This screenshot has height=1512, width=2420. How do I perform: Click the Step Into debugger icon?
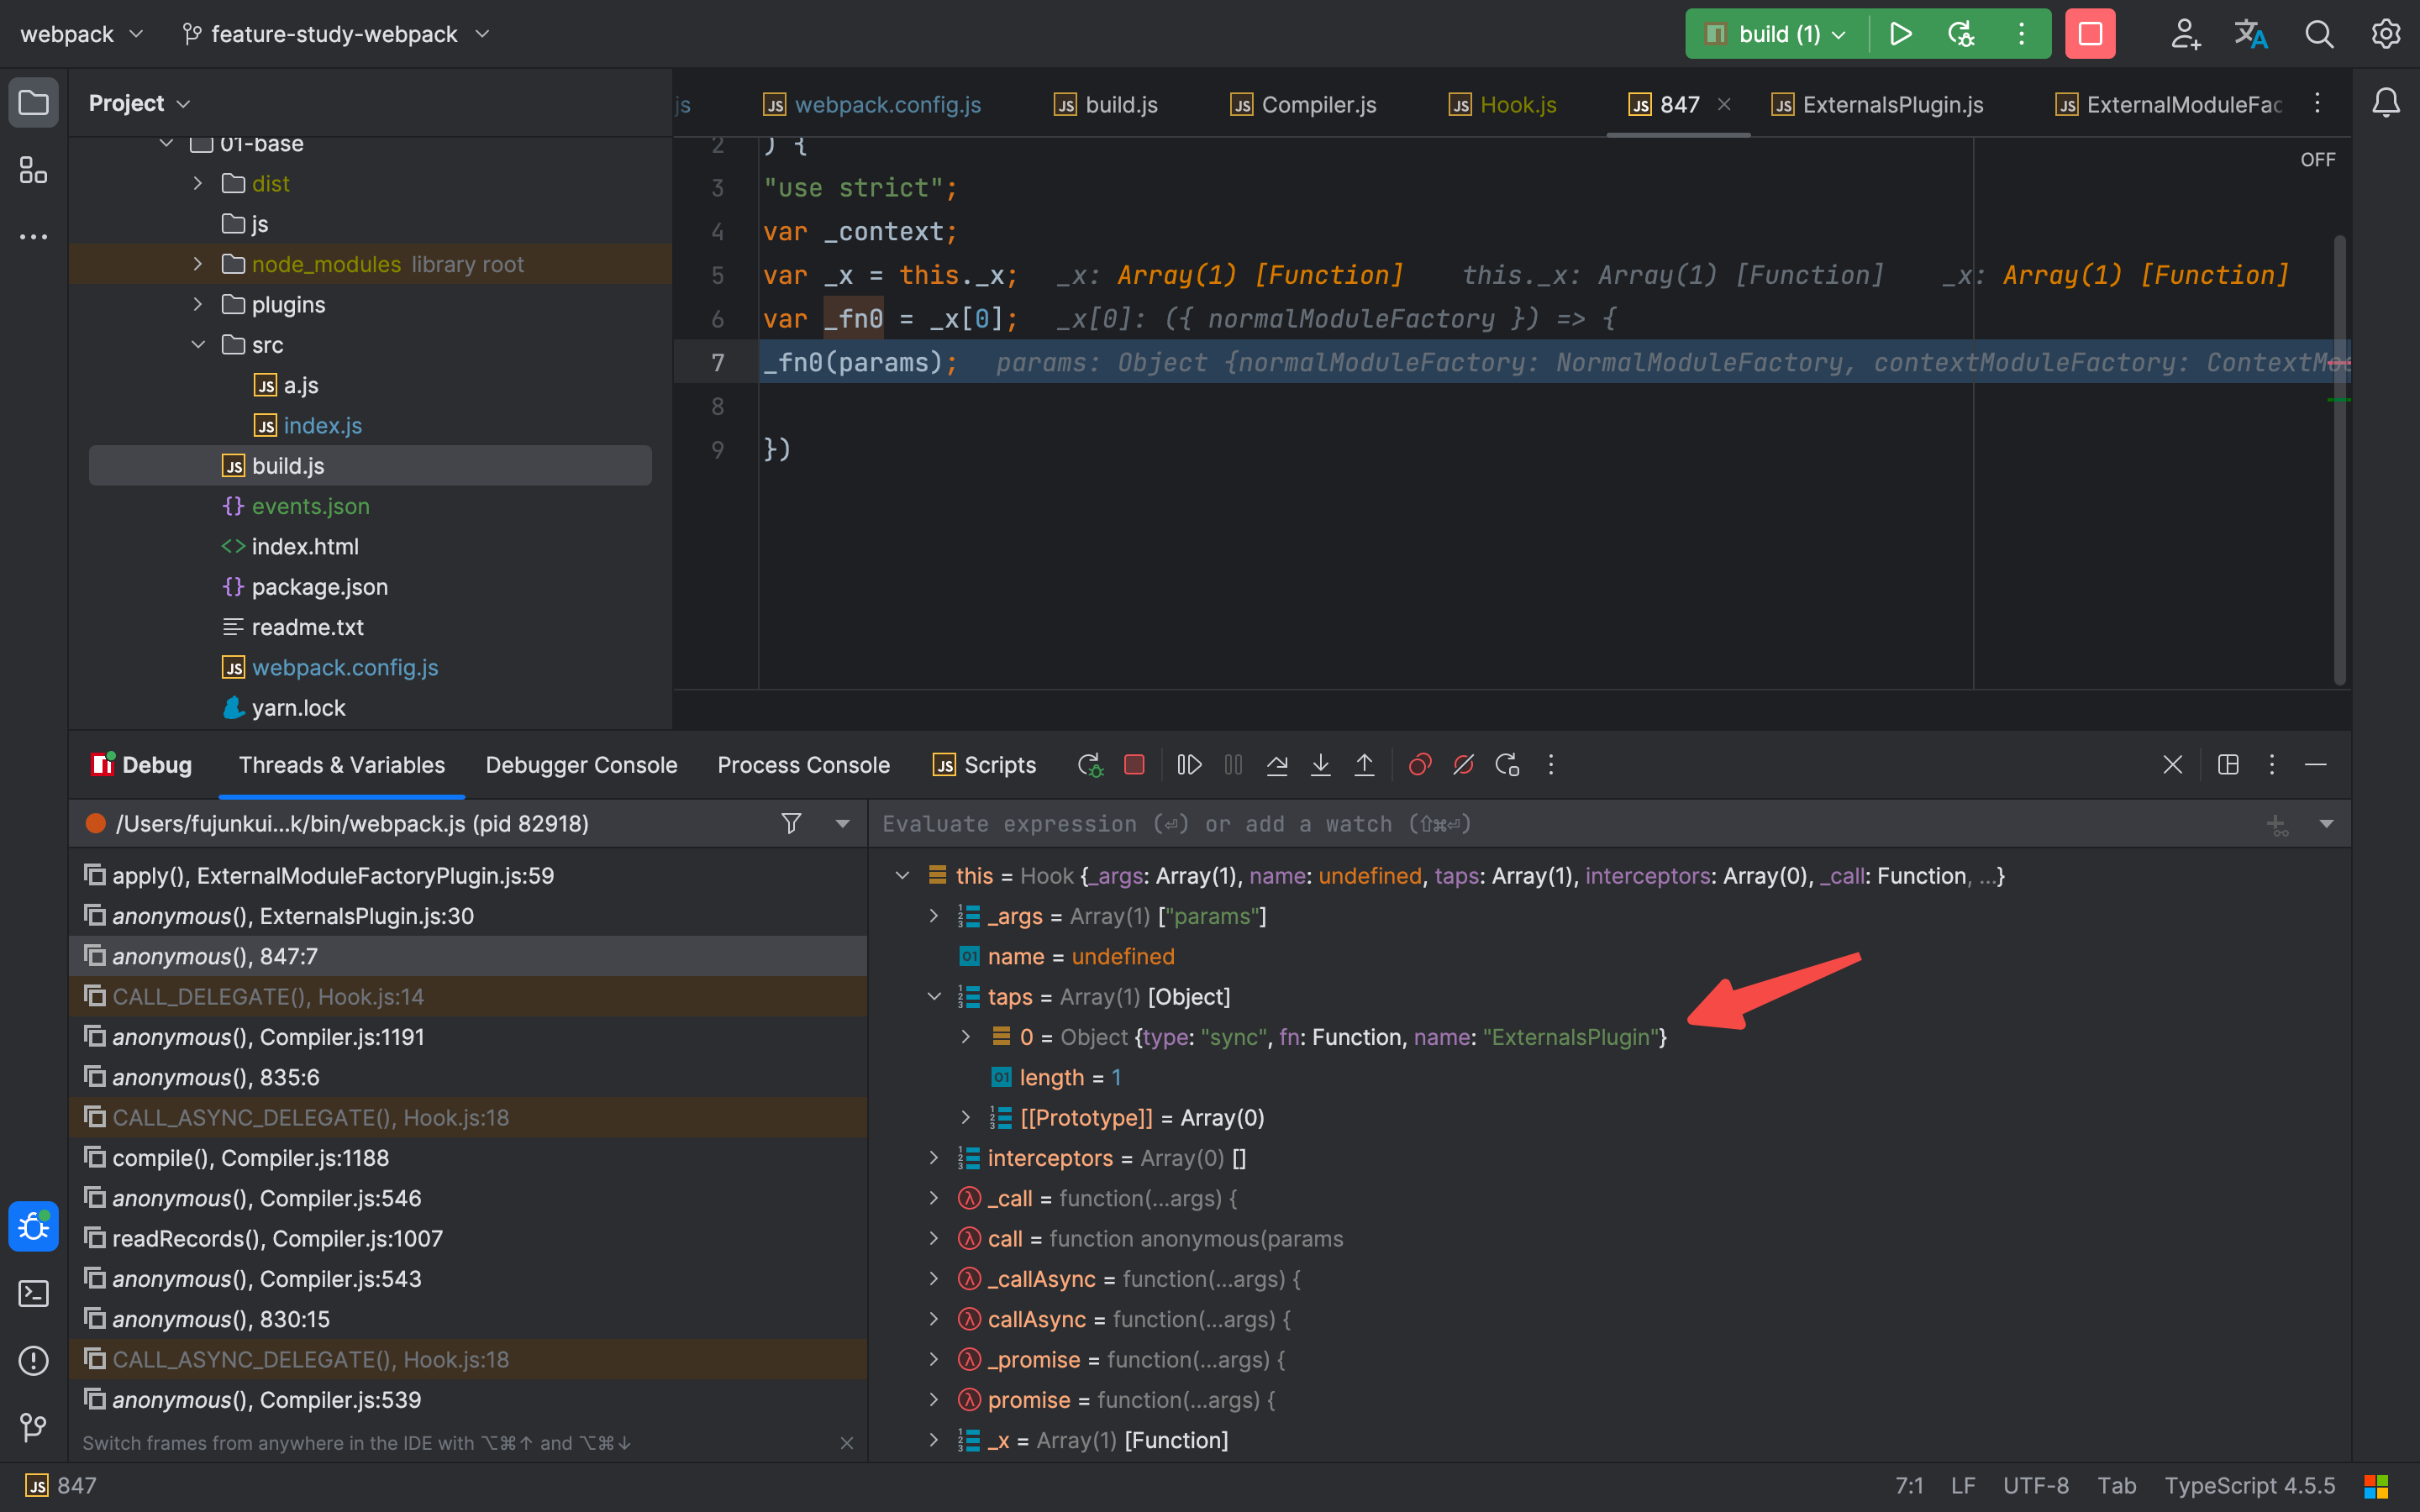coord(1320,765)
